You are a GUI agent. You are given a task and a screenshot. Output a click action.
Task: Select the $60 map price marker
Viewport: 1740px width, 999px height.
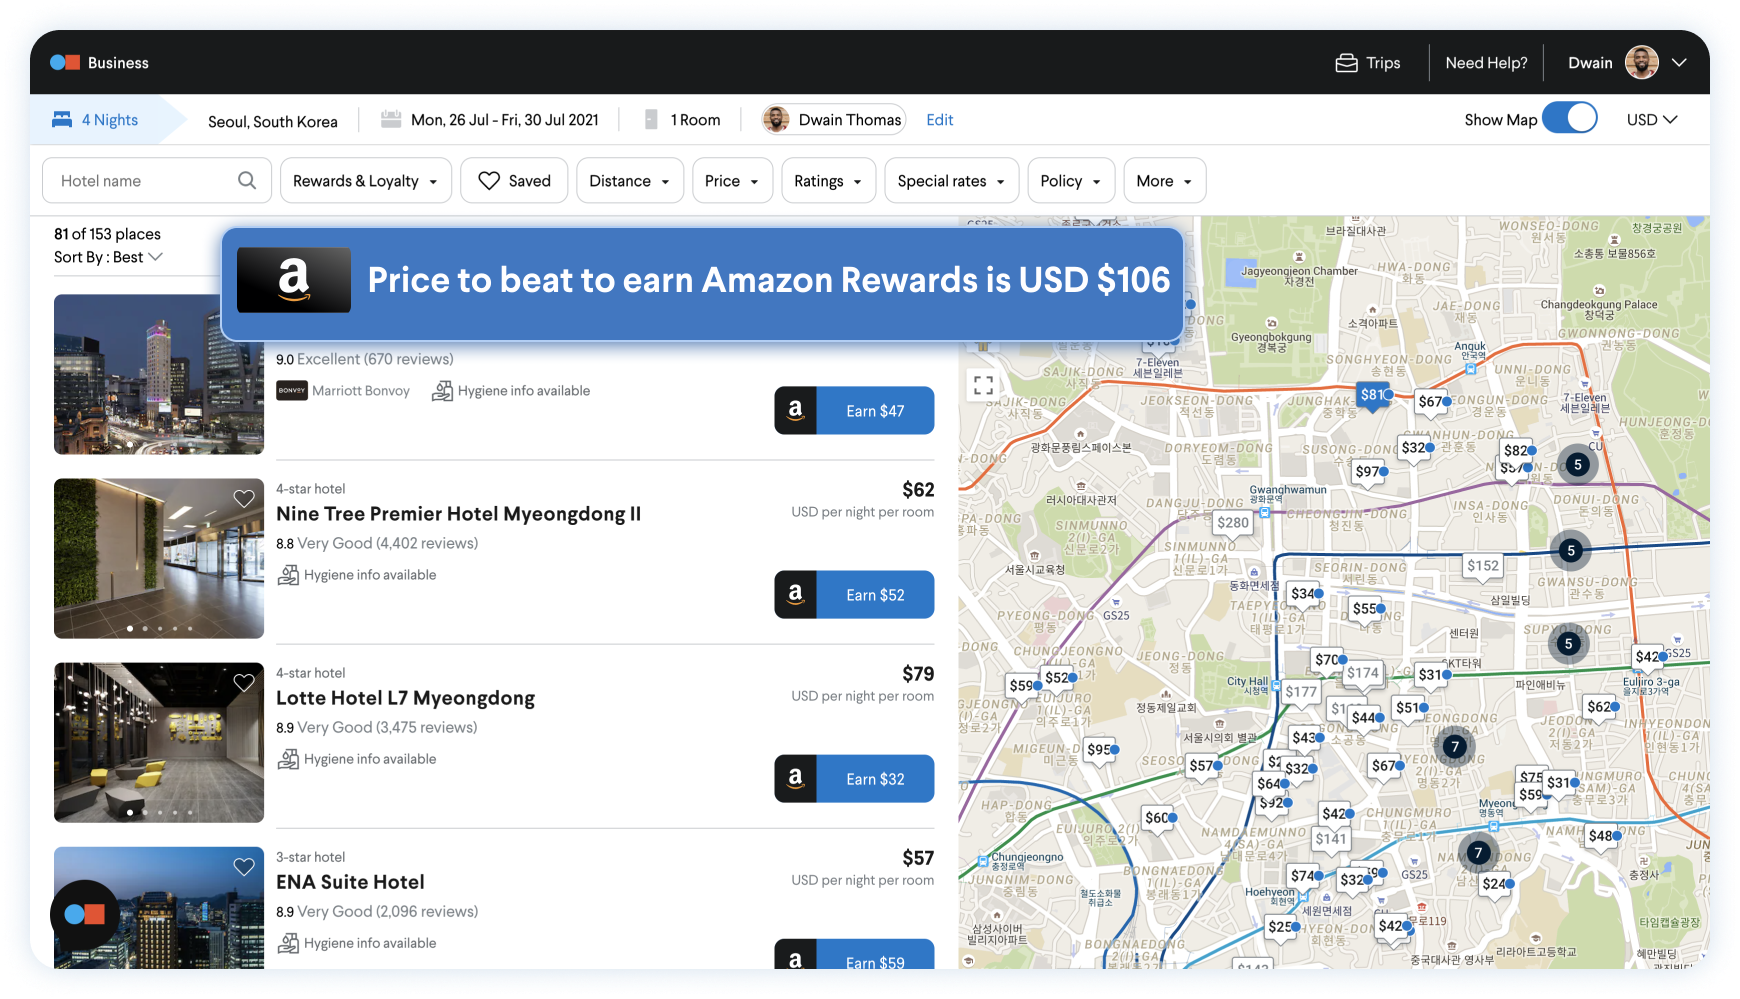tap(1159, 819)
